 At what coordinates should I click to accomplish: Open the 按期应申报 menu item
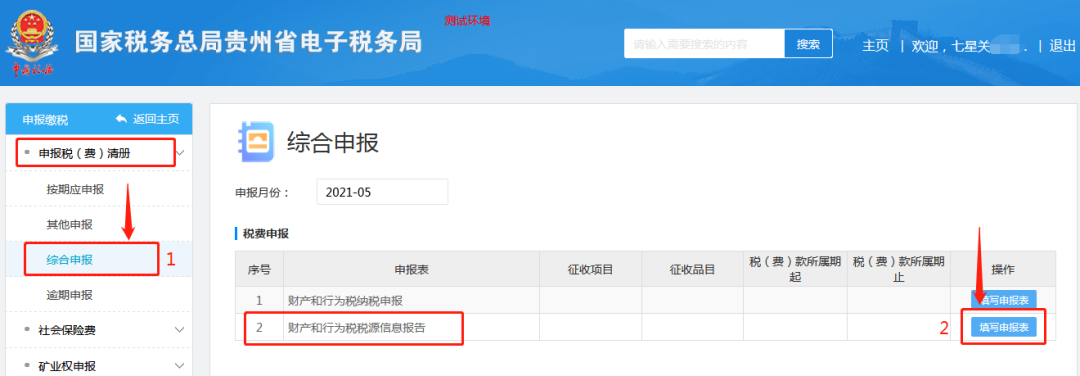point(75,189)
